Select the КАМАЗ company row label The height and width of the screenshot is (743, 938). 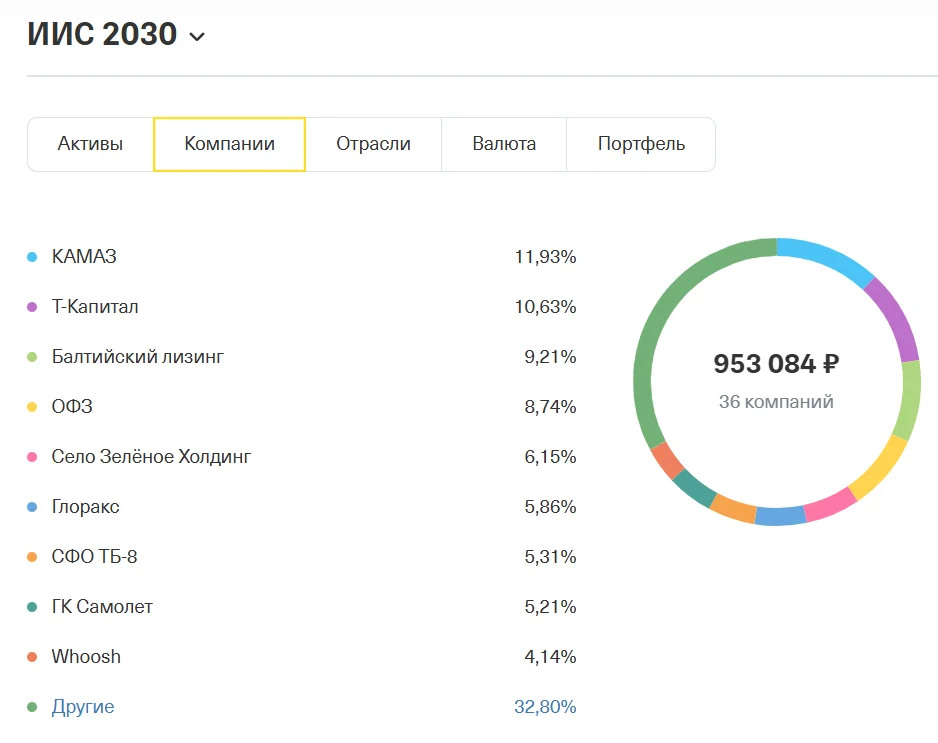pos(84,257)
